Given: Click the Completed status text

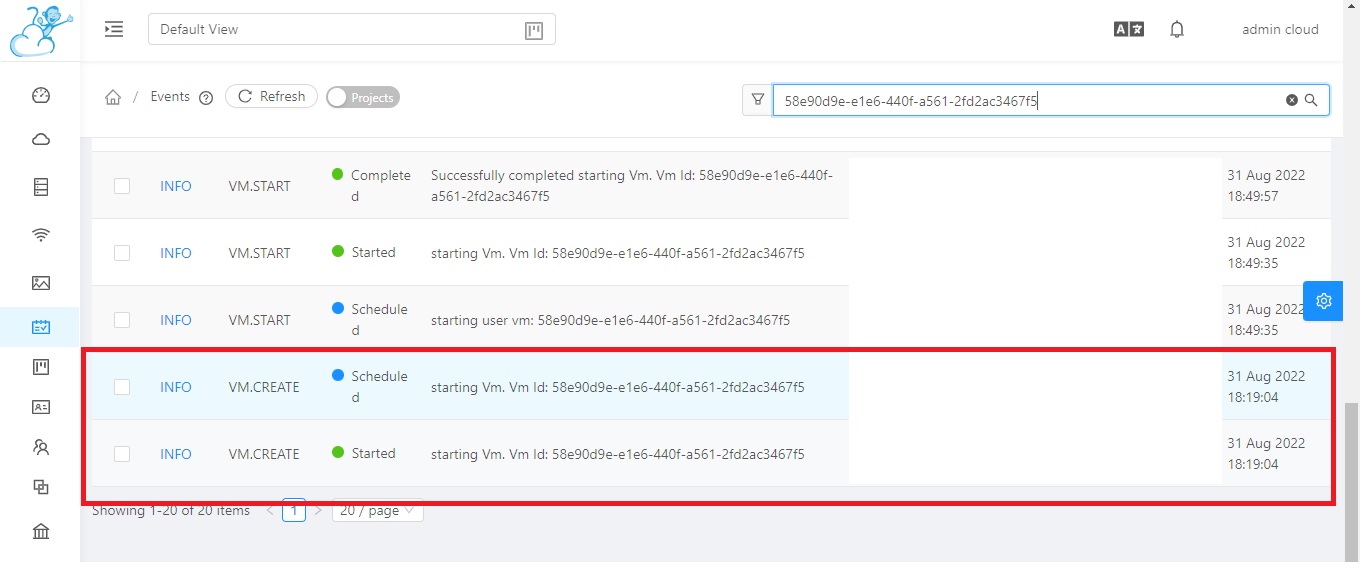Looking at the screenshot, I should (381, 186).
